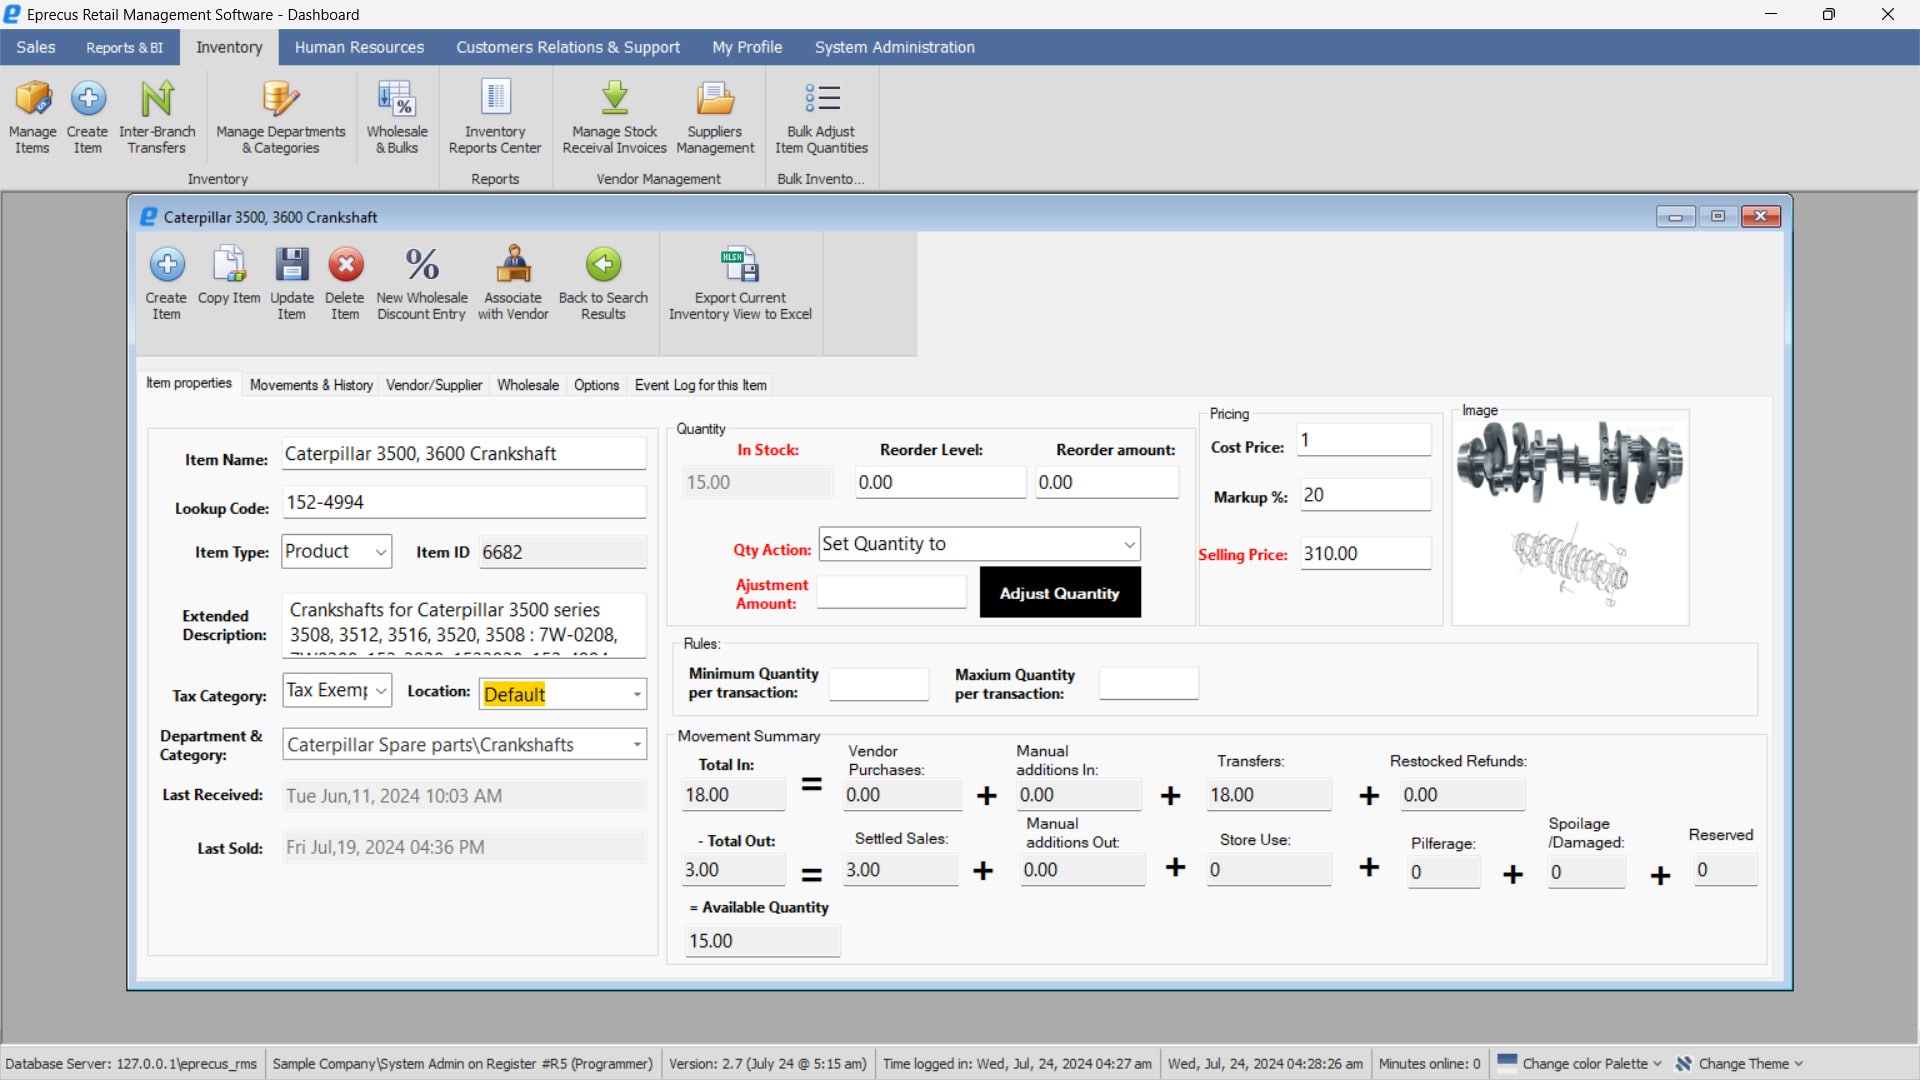The height and width of the screenshot is (1080, 1920).
Task: Switch to the Sales ribbon tab
Action: [36, 47]
